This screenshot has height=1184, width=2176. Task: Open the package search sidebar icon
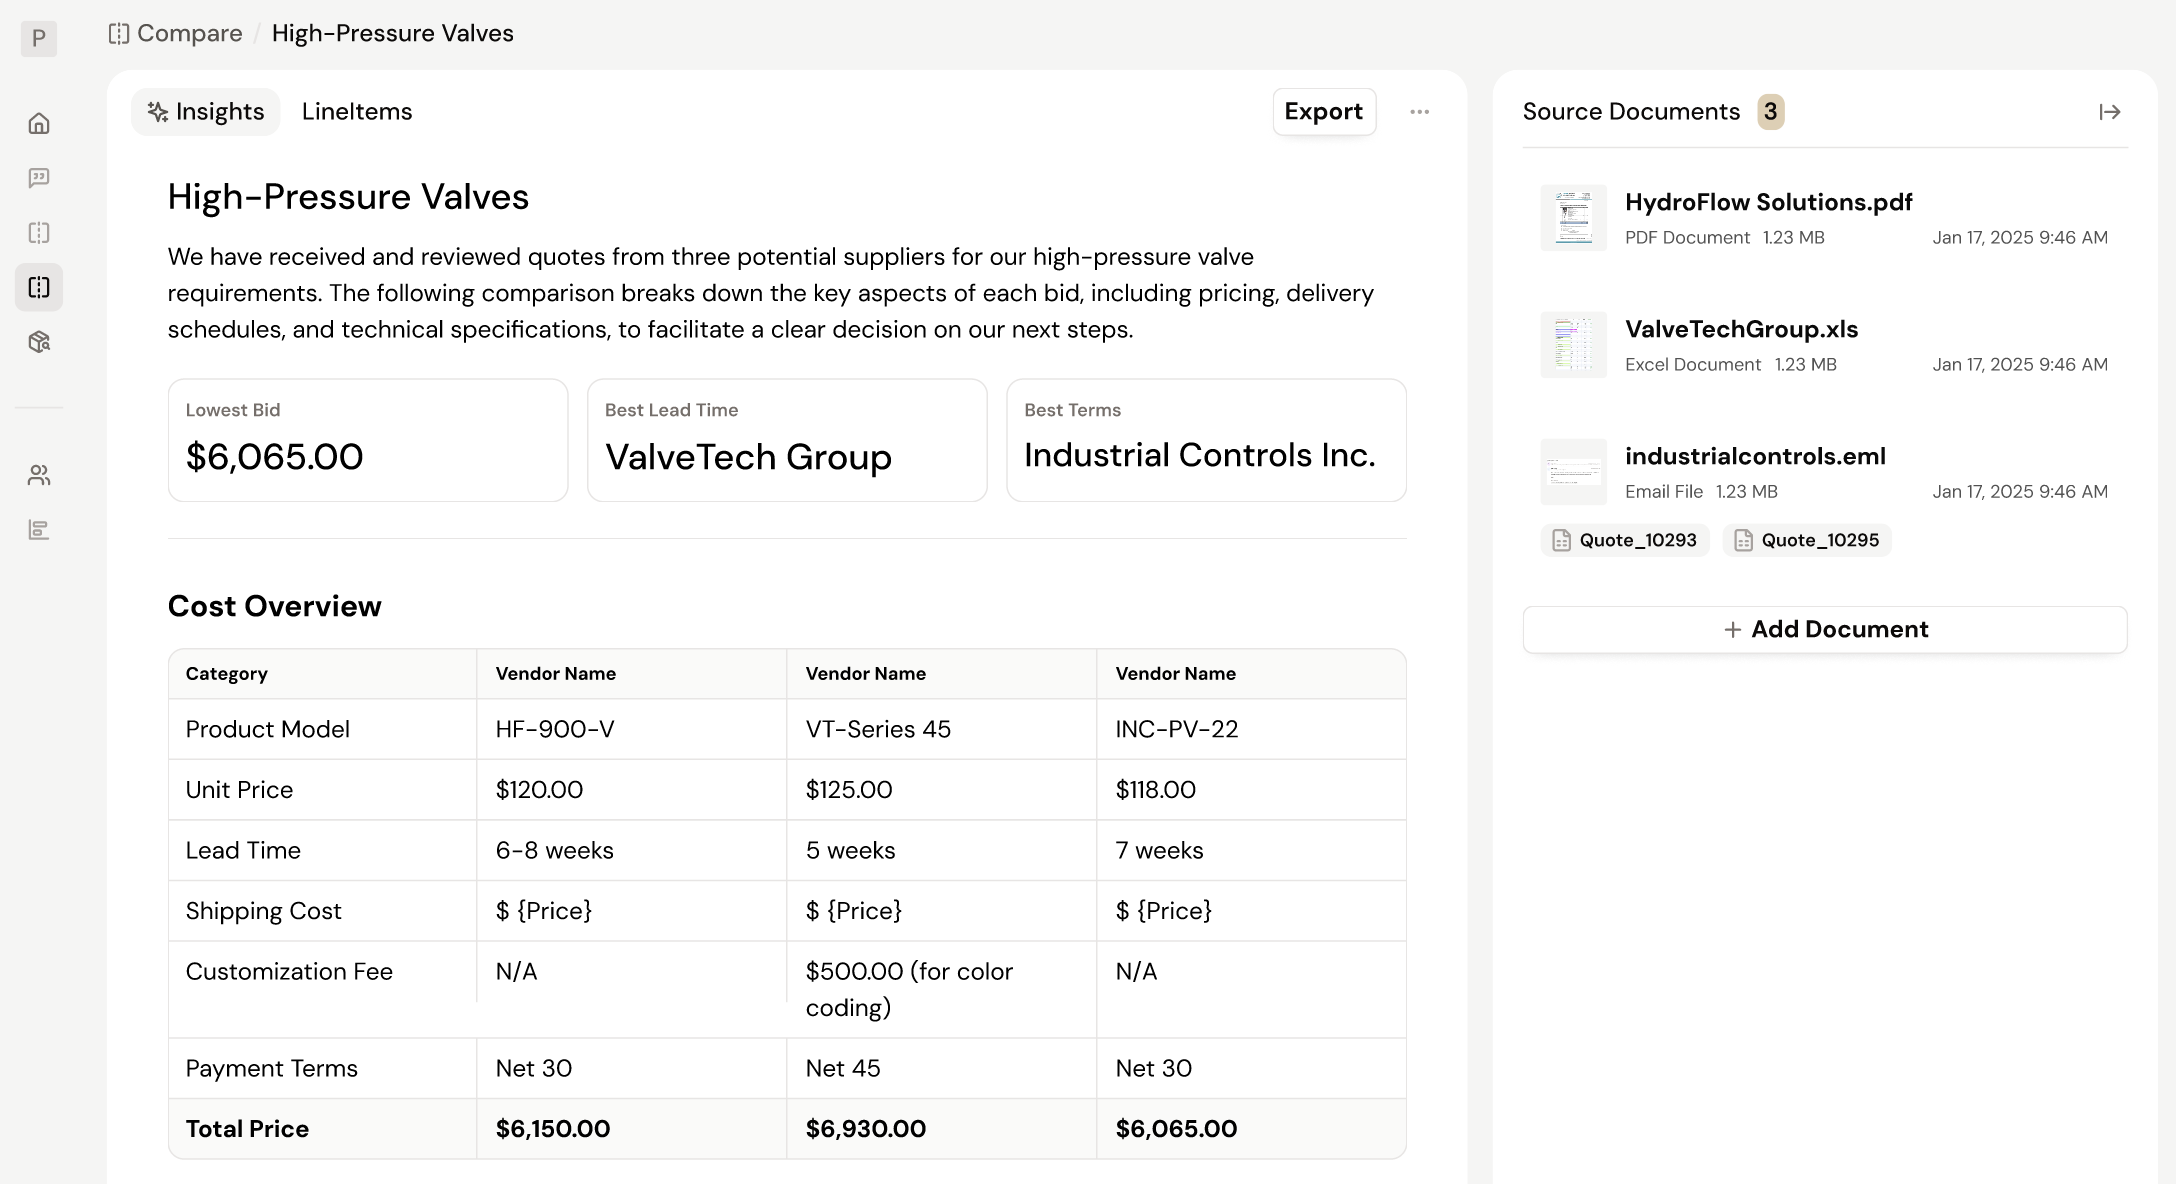coord(39,342)
